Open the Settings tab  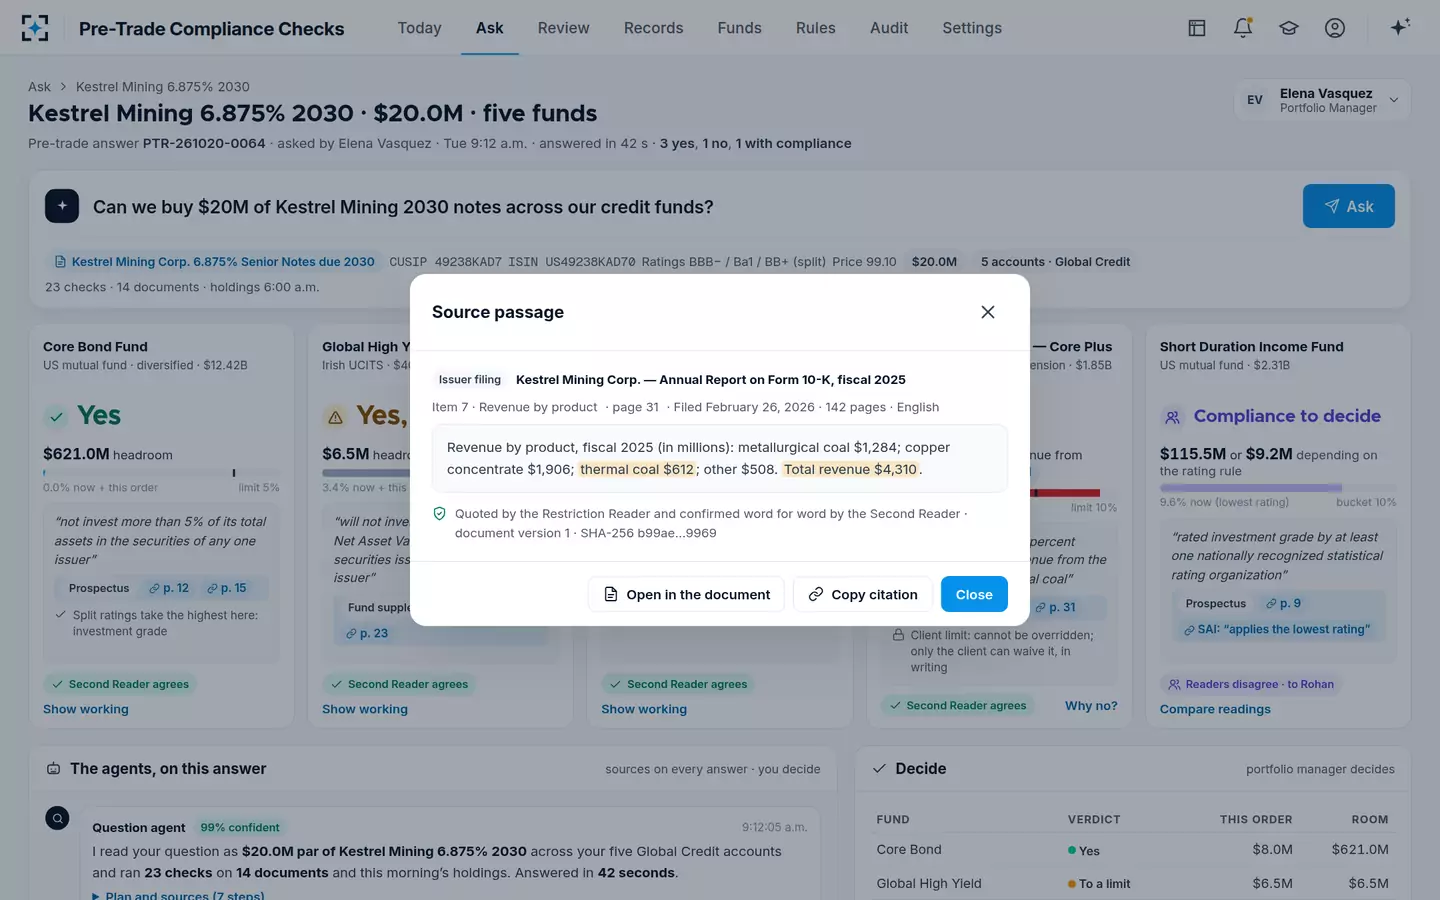pos(972,28)
